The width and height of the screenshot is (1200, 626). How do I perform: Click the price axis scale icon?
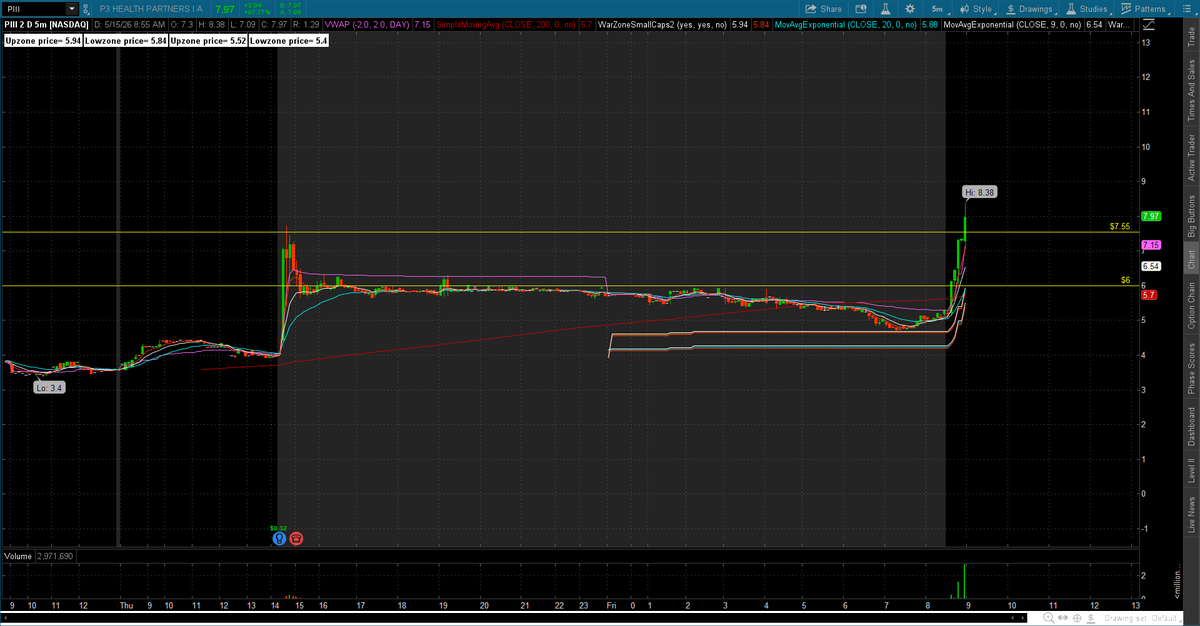pyautogui.click(x=1149, y=24)
